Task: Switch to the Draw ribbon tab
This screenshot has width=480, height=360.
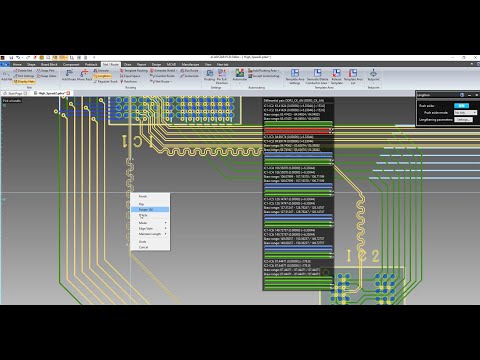Action: [127, 64]
